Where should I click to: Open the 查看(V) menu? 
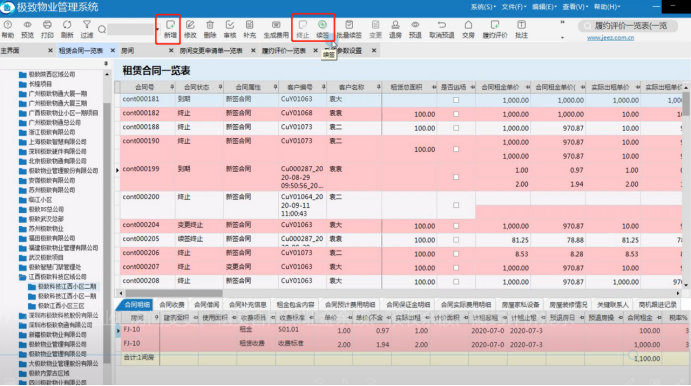coord(575,7)
